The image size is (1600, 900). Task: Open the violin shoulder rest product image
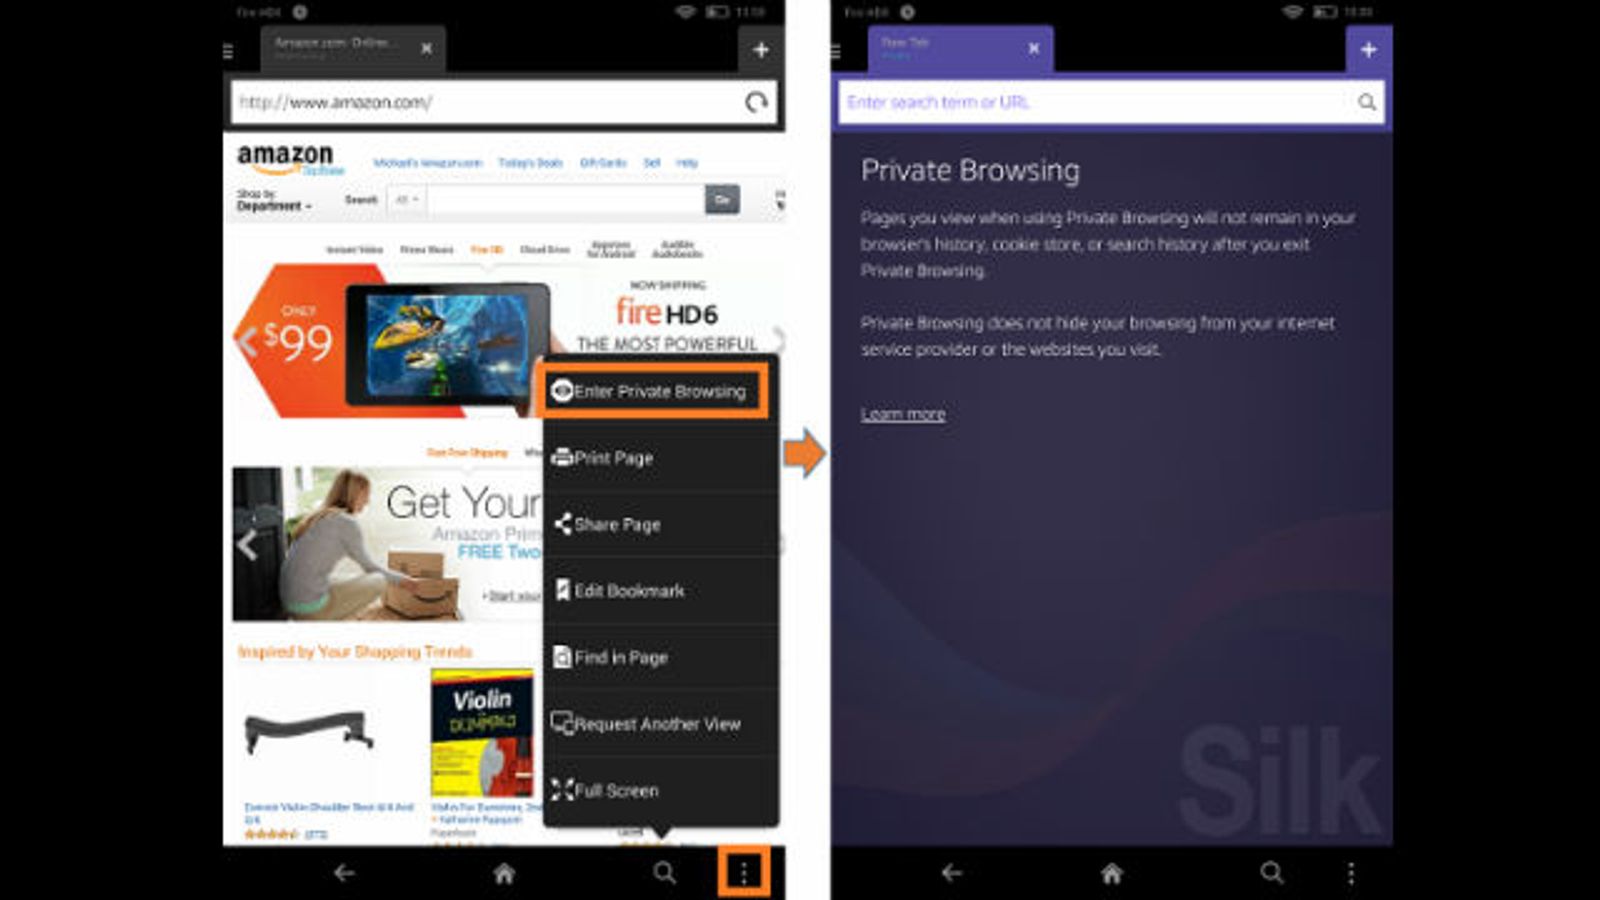coord(310,732)
